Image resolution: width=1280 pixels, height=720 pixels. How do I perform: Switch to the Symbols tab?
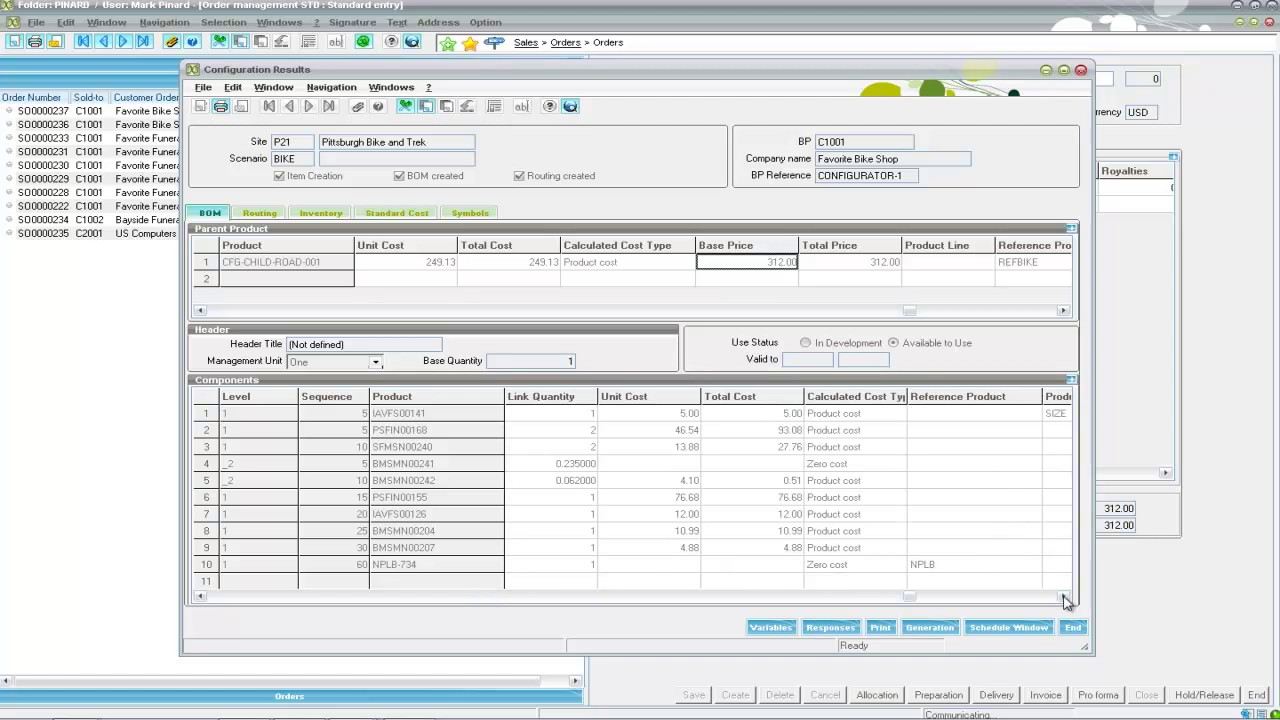point(470,213)
